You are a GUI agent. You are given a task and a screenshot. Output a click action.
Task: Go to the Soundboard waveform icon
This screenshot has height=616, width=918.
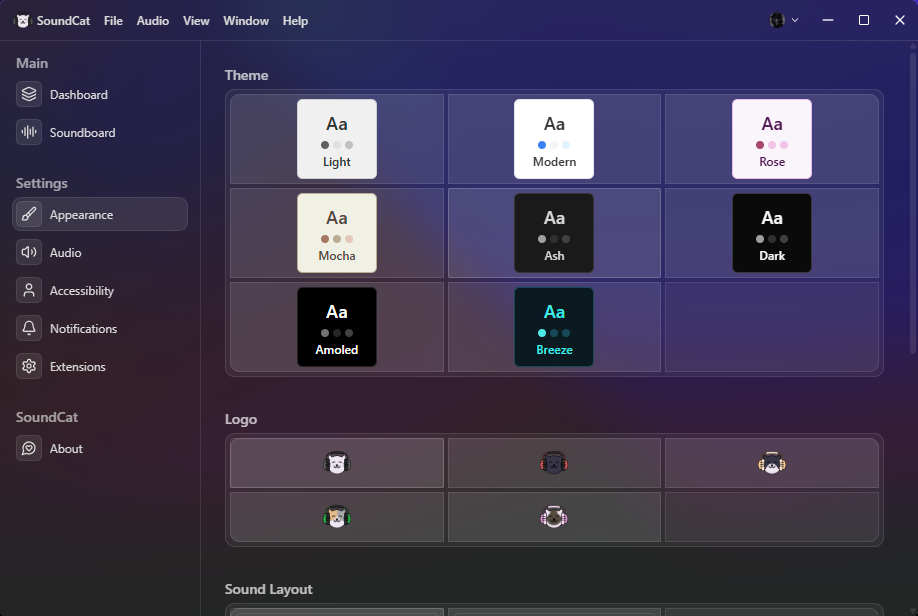pos(29,132)
